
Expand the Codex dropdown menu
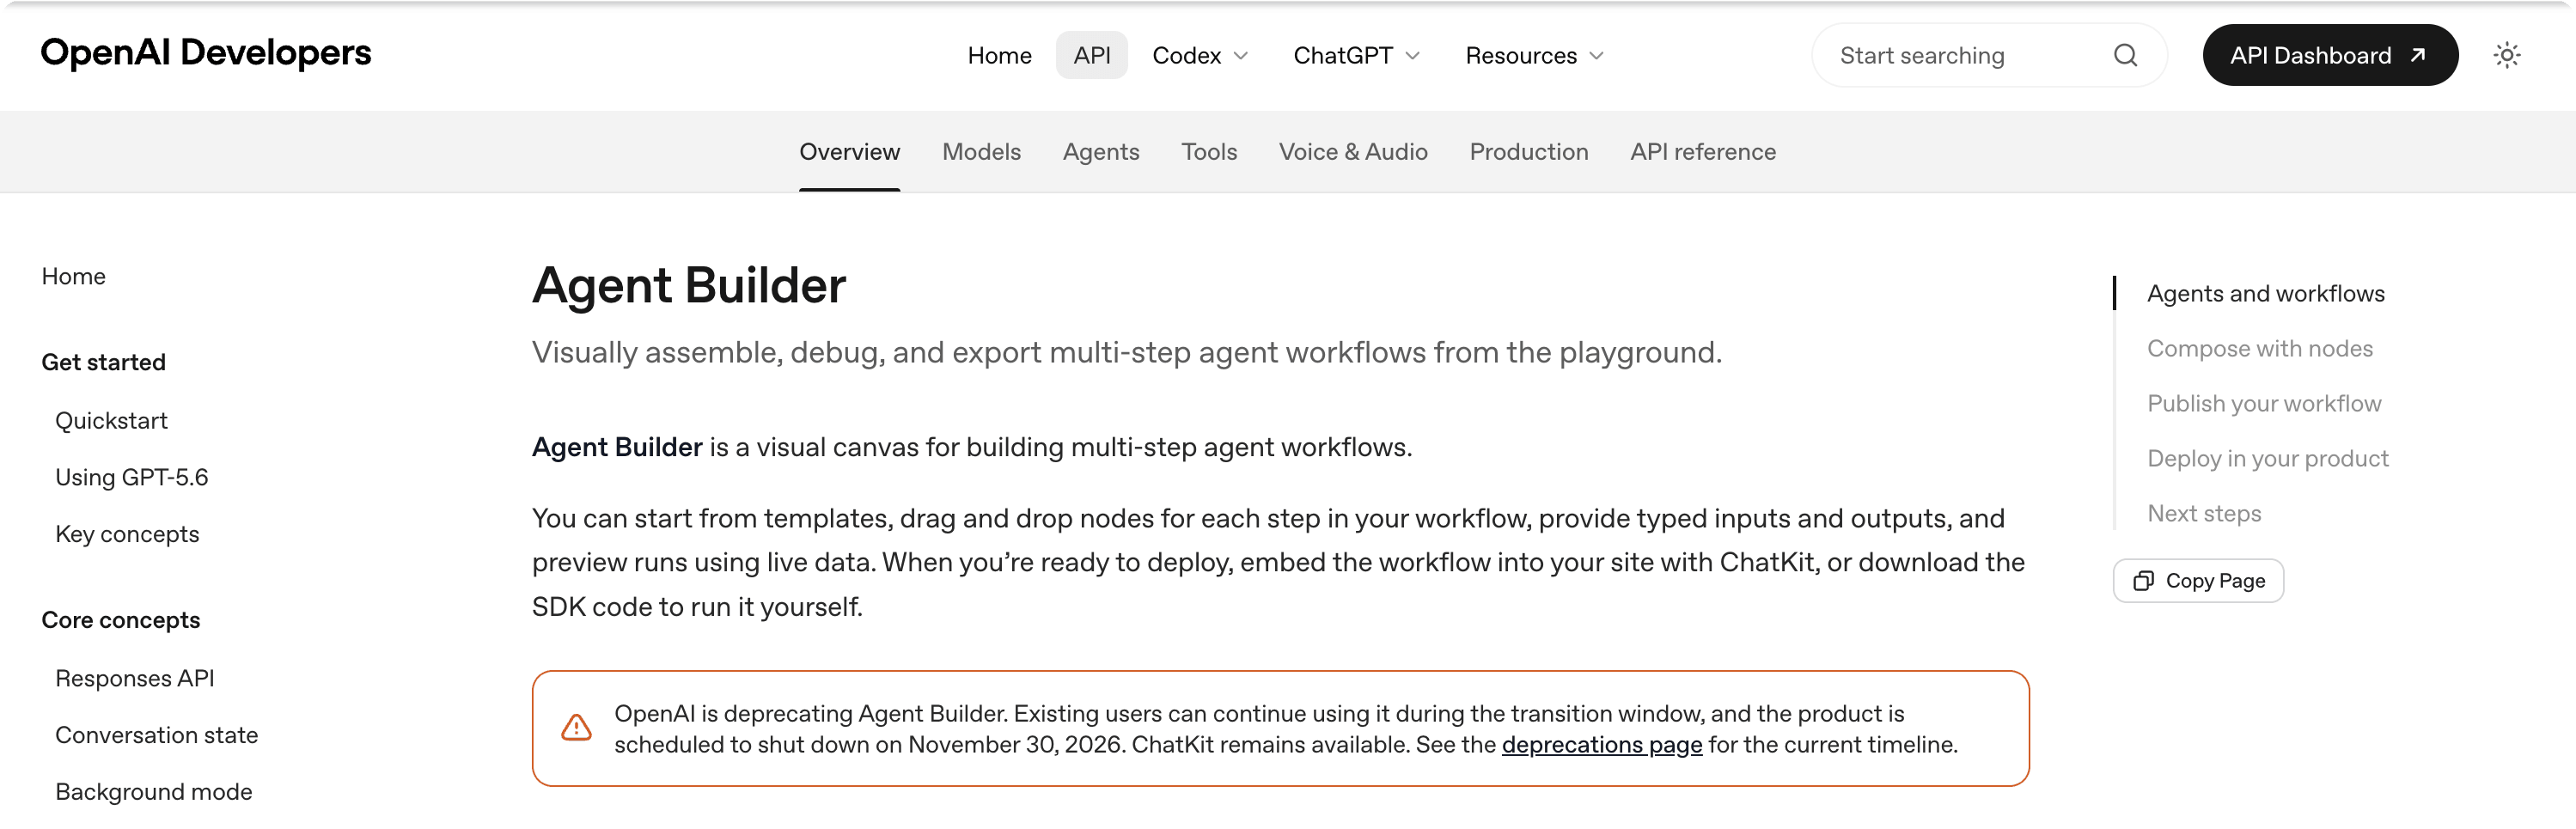pos(1200,55)
